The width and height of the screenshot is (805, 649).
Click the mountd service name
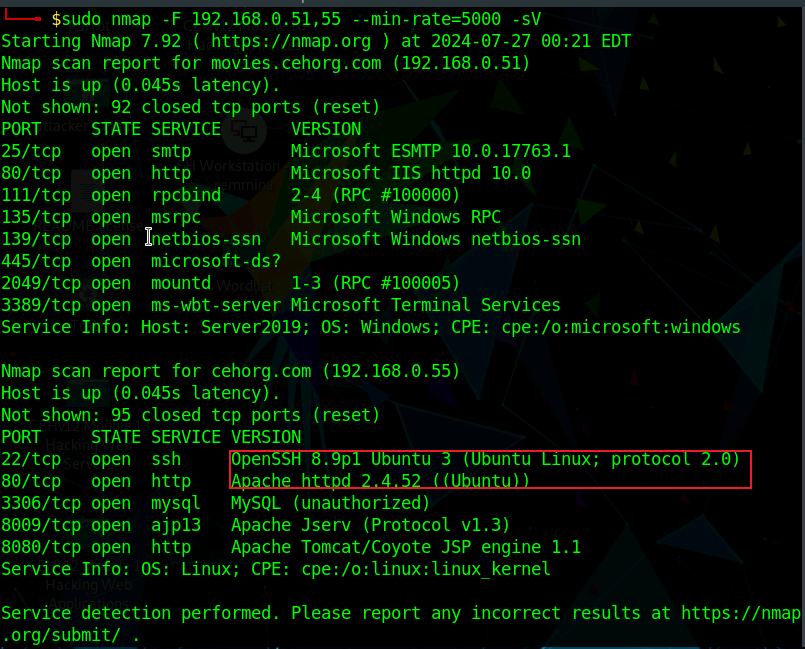180,283
